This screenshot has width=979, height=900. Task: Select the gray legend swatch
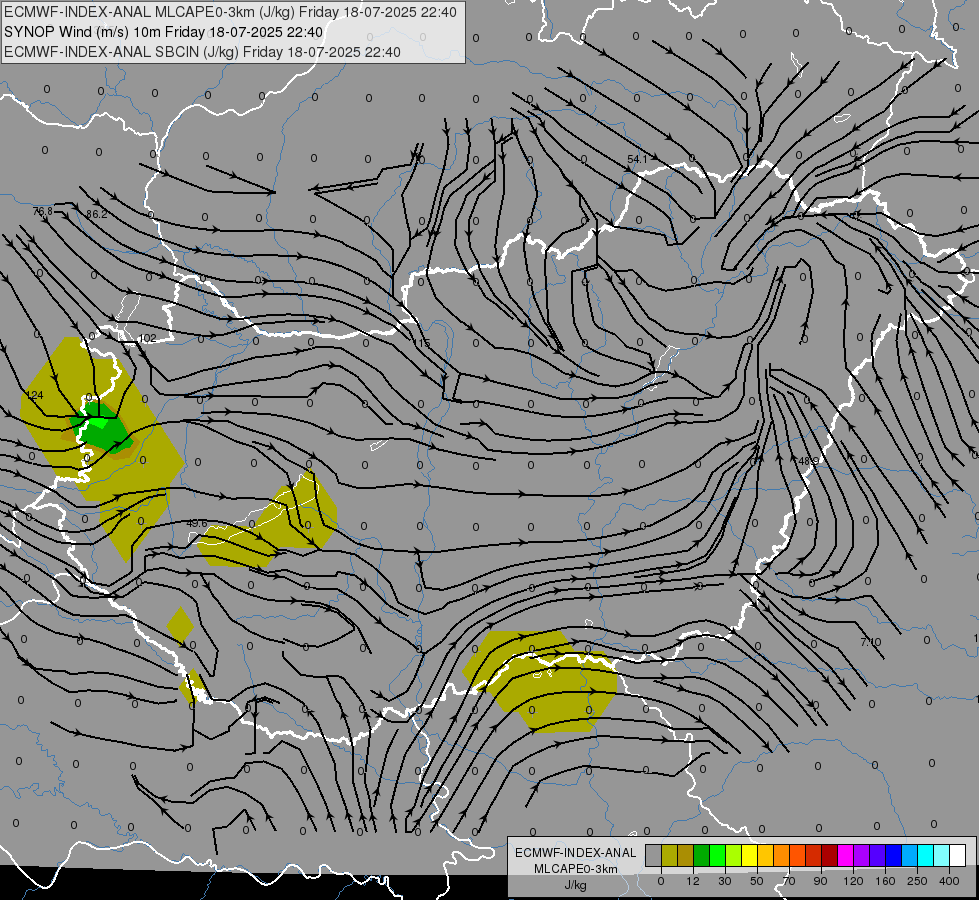(x=654, y=856)
